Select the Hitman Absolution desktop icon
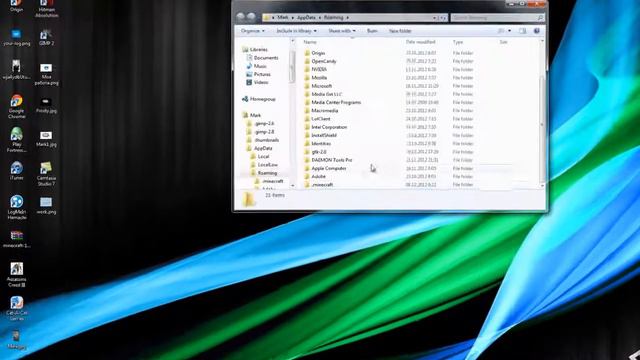Image resolution: width=640 pixels, height=360 pixels. [47, 8]
